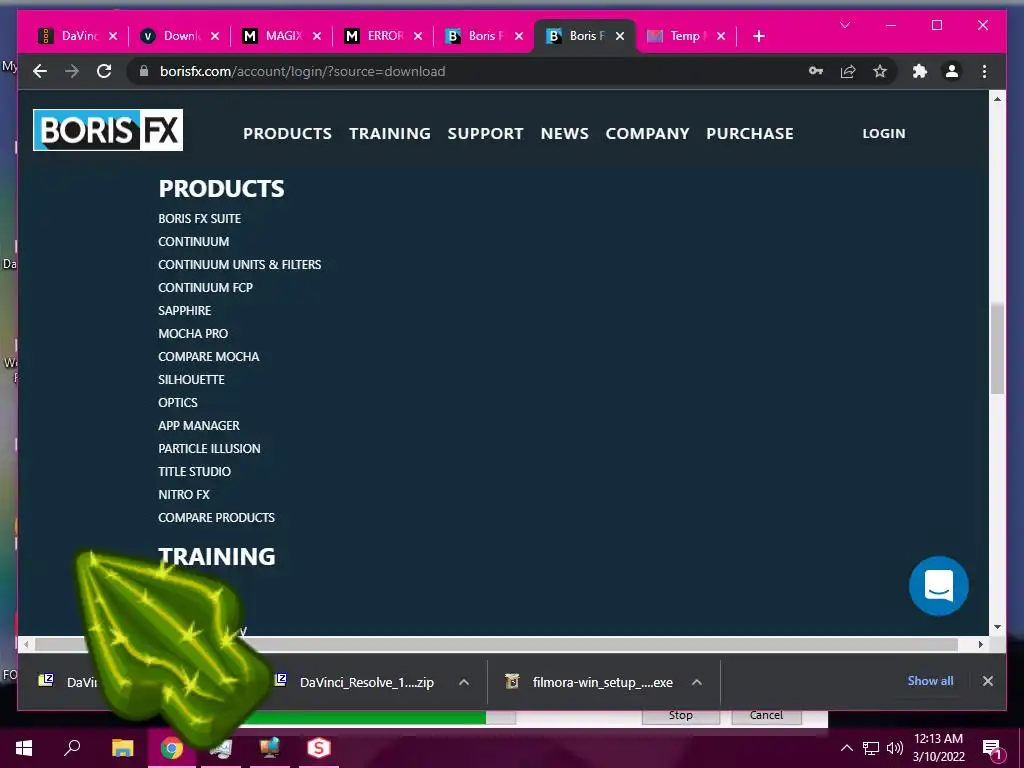
Task: Click Stop in the background window
Action: tap(680, 716)
